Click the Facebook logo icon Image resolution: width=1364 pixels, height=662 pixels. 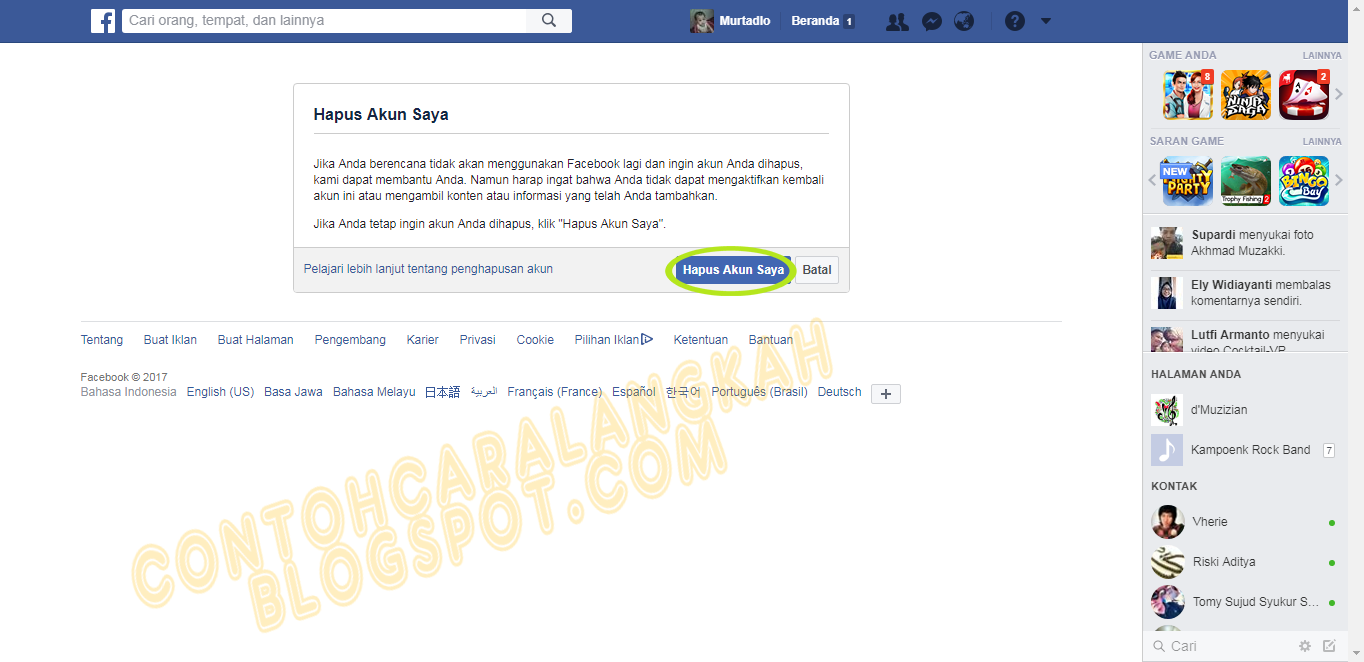(103, 21)
